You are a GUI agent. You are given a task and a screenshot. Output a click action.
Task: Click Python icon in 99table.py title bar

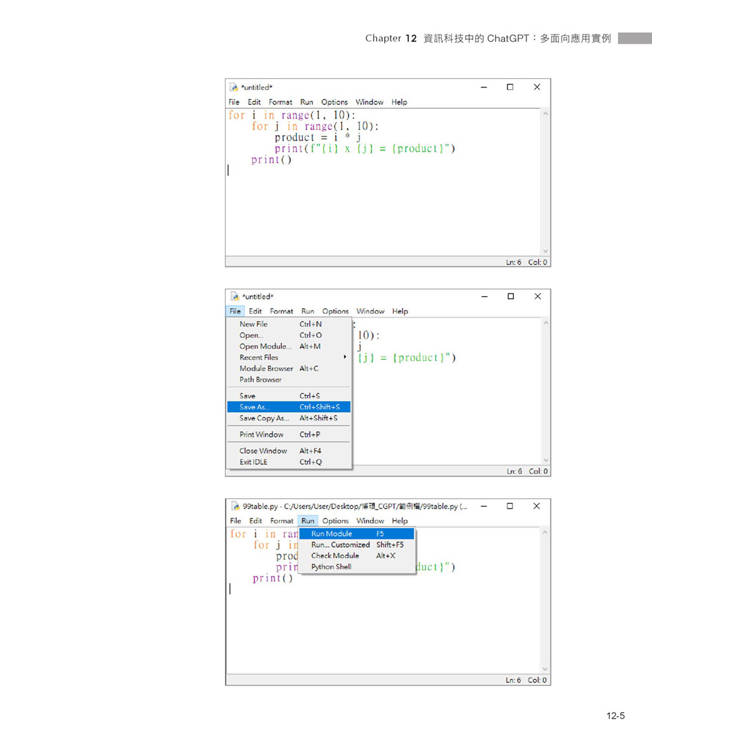[x=235, y=506]
